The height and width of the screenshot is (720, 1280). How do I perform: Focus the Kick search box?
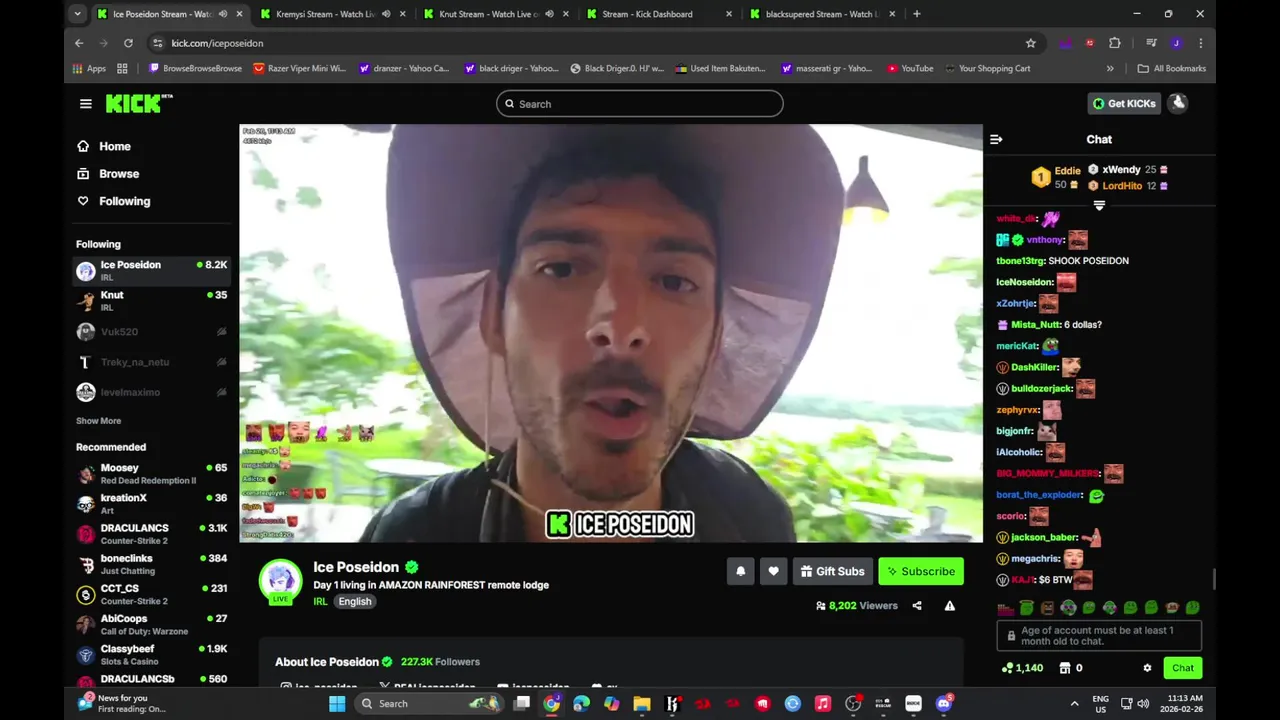[640, 104]
